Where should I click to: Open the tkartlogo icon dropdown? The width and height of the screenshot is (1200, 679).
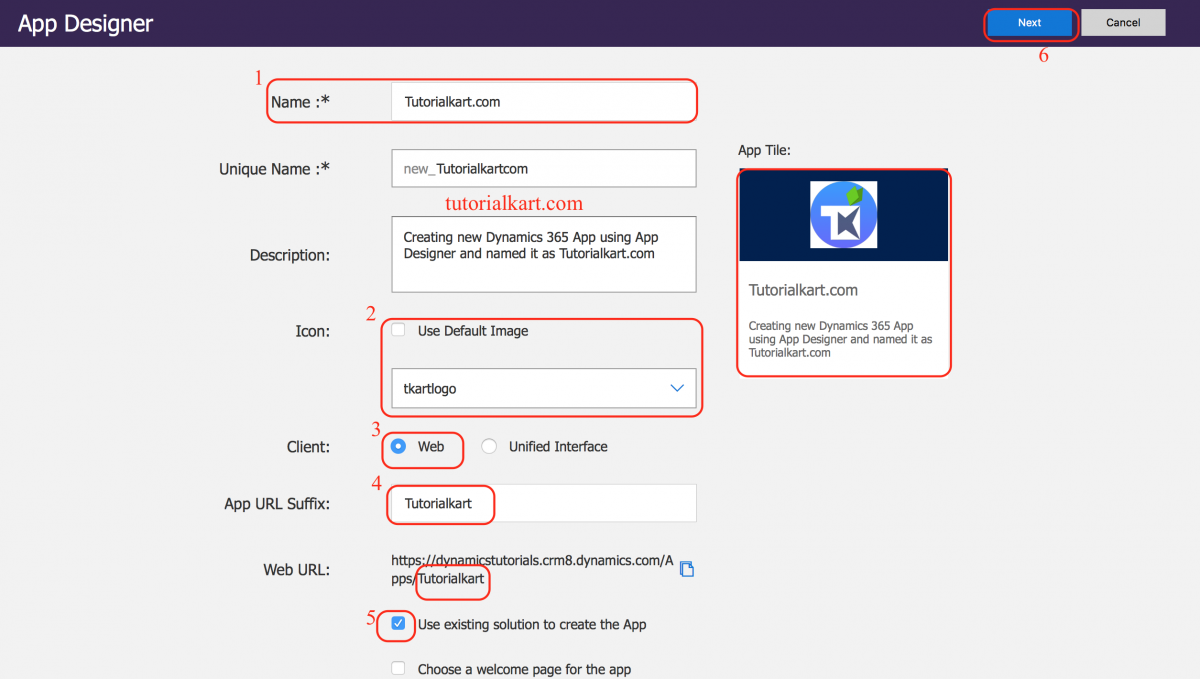pyautogui.click(x=543, y=388)
